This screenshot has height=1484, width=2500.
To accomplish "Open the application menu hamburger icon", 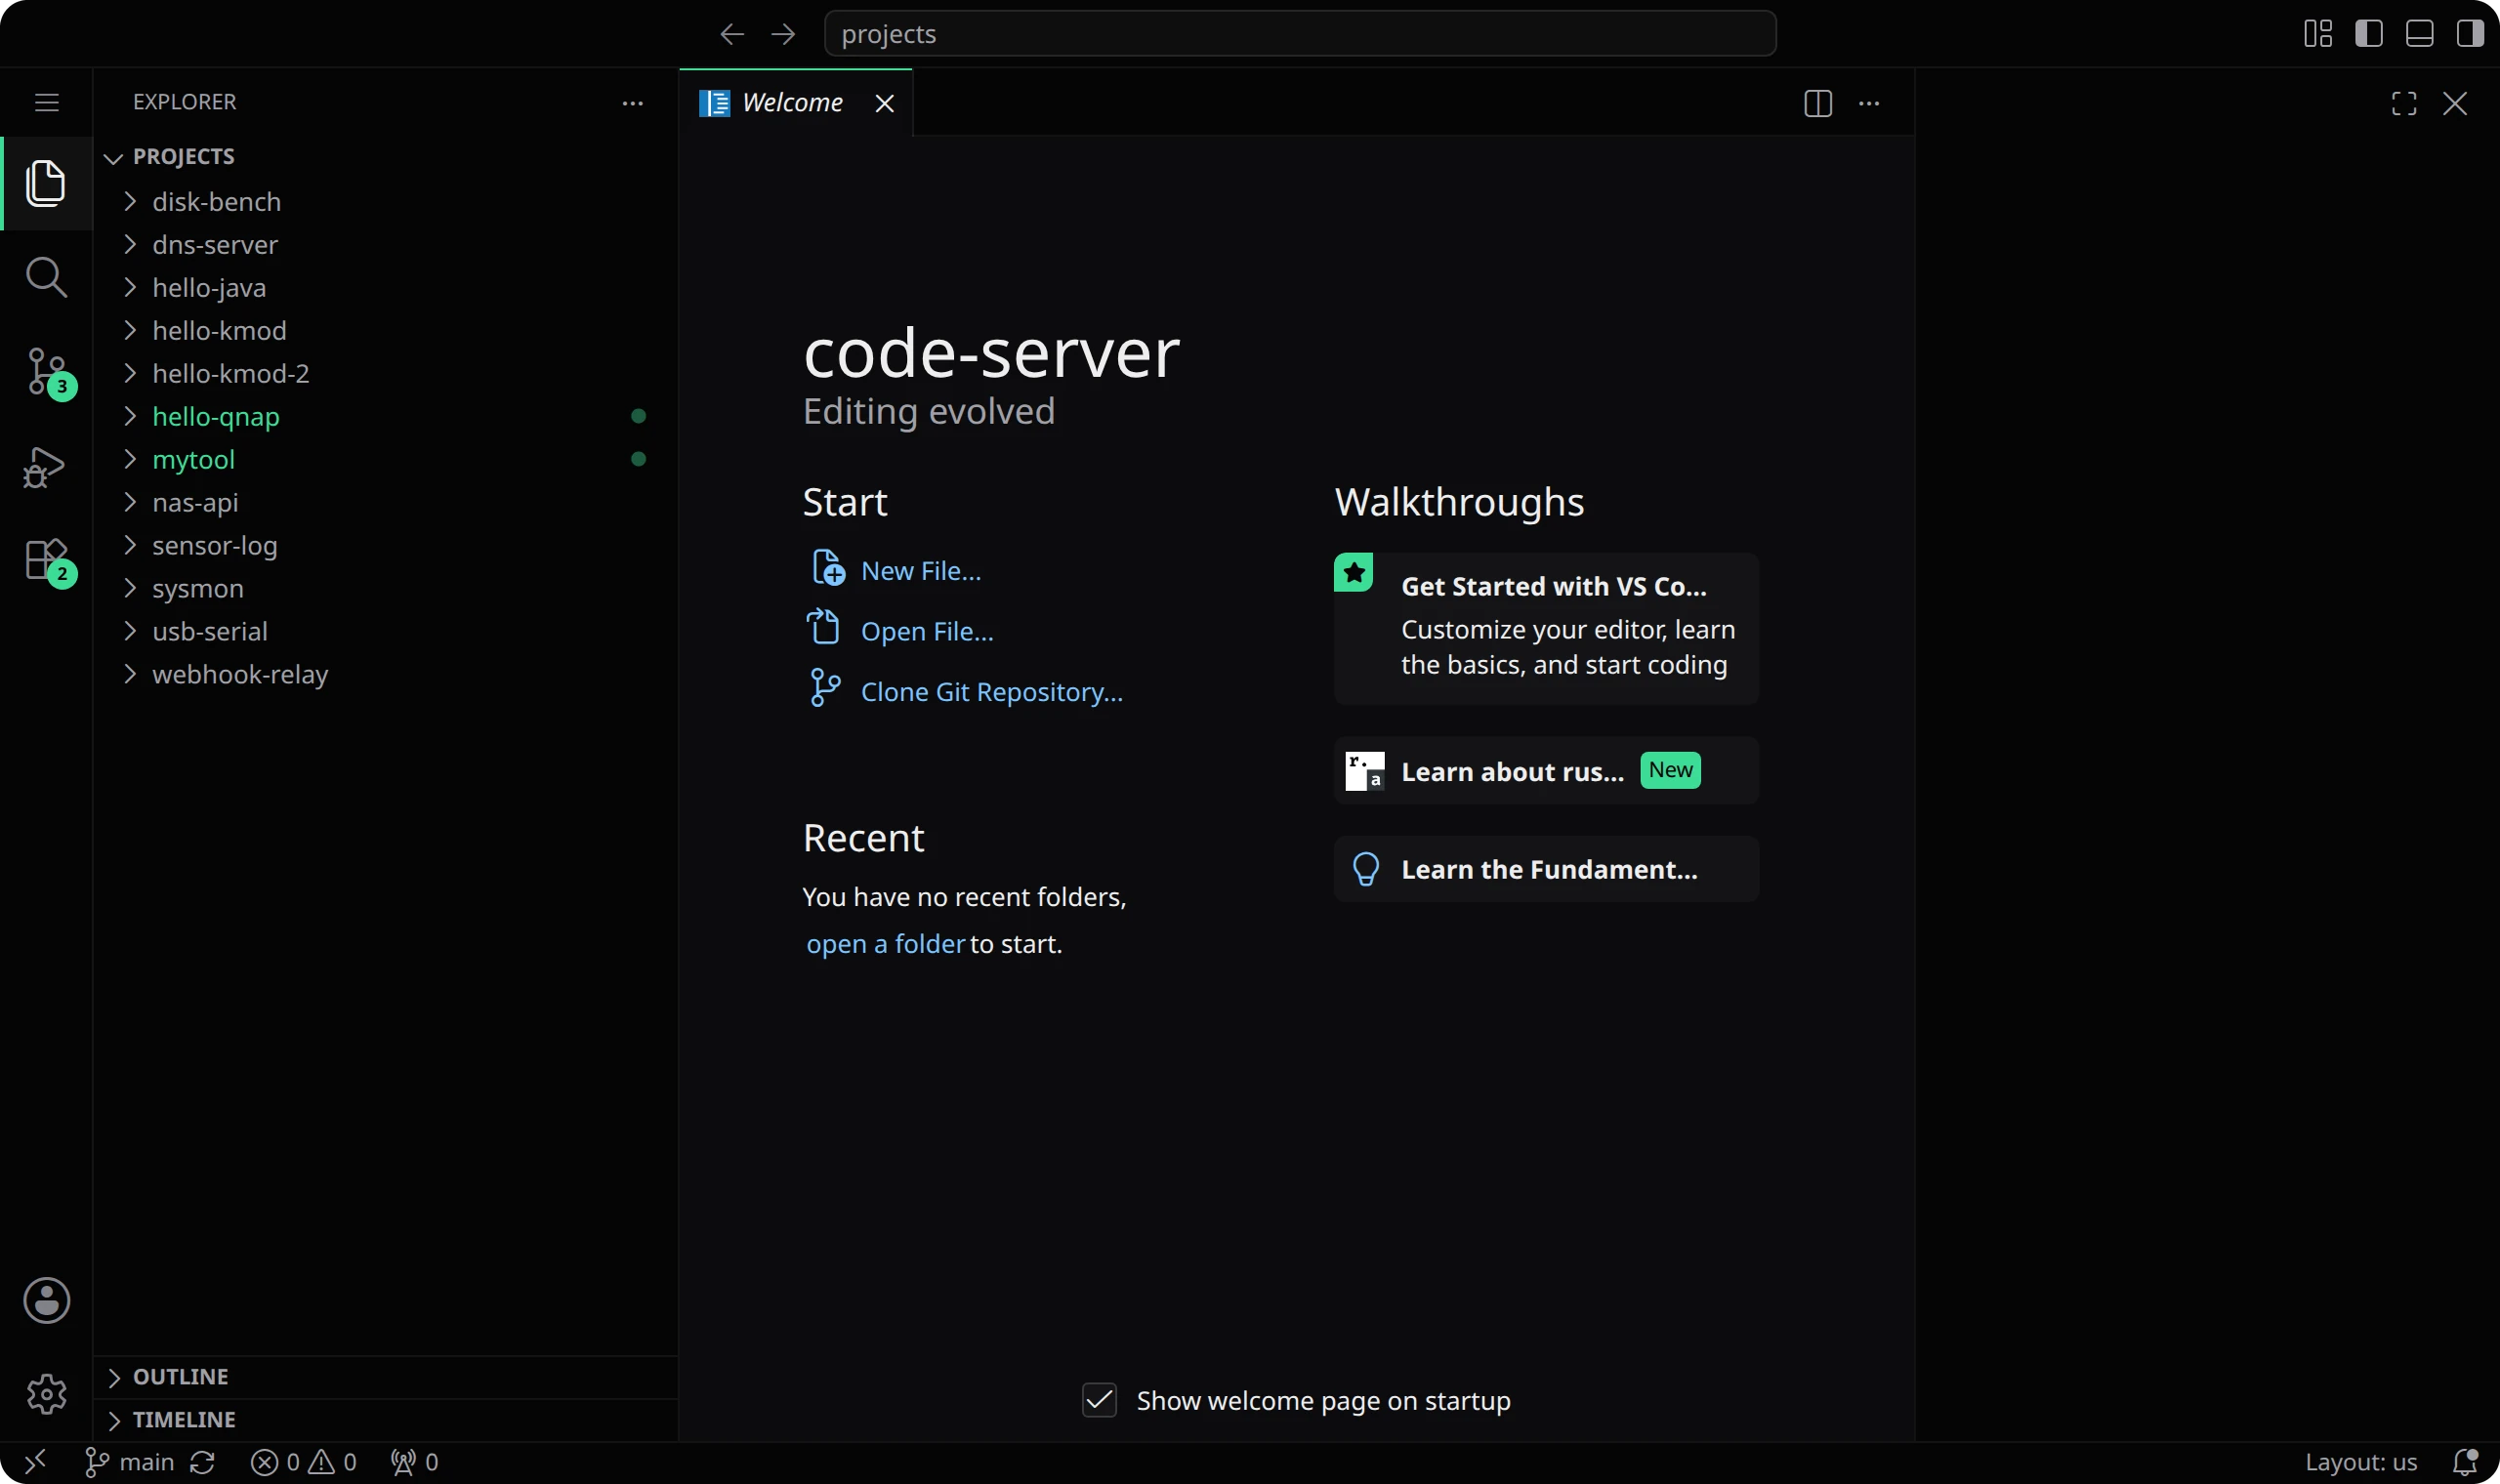I will coord(46,102).
